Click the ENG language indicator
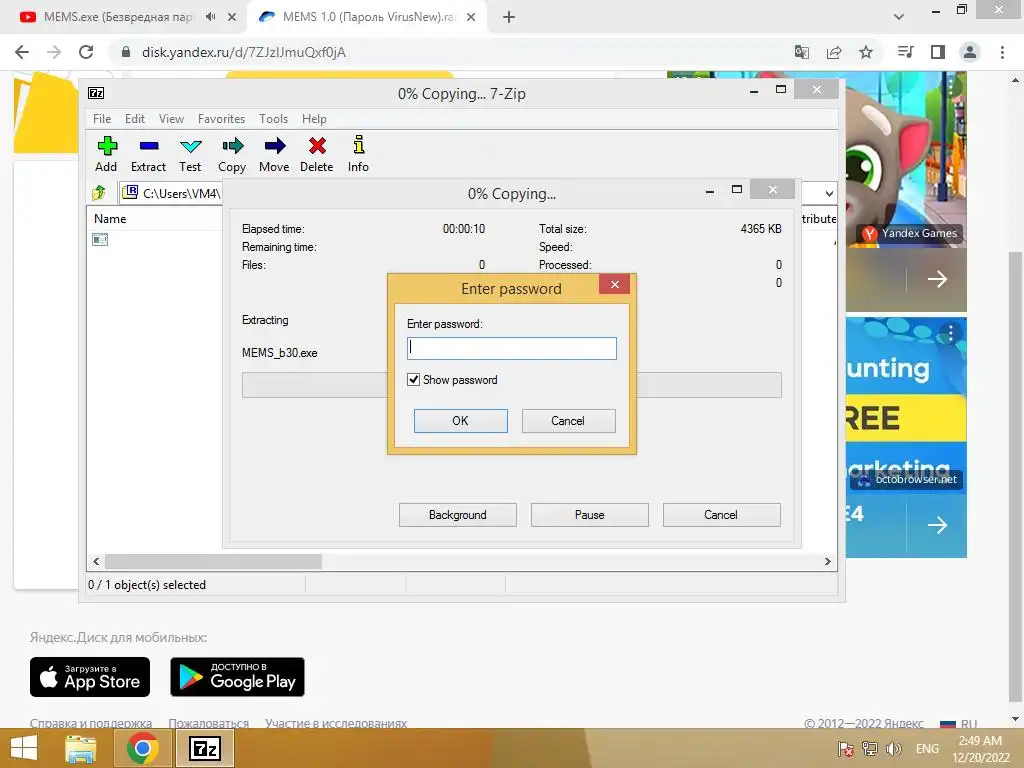Viewport: 1024px width, 768px height. (x=927, y=749)
